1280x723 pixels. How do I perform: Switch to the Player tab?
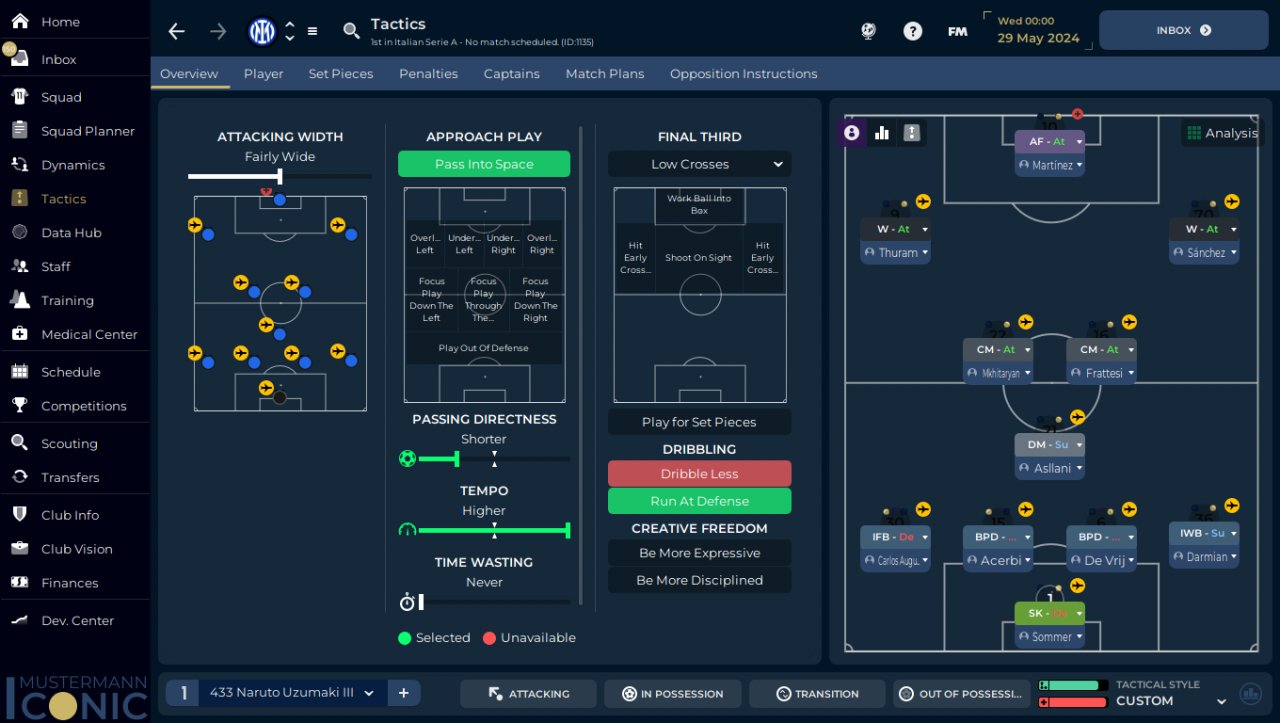263,74
